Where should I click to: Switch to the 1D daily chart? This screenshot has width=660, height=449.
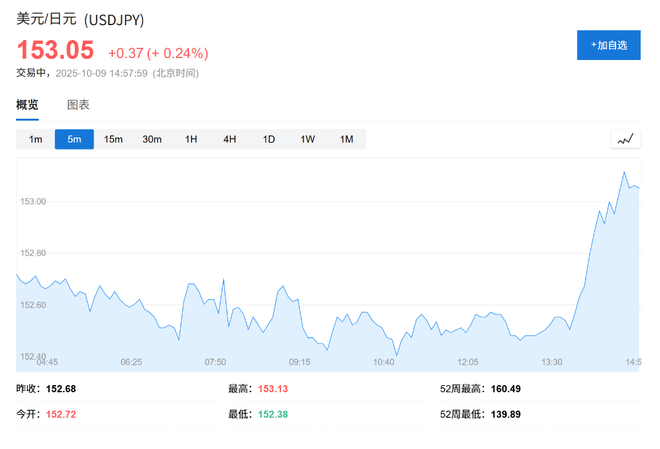[269, 139]
